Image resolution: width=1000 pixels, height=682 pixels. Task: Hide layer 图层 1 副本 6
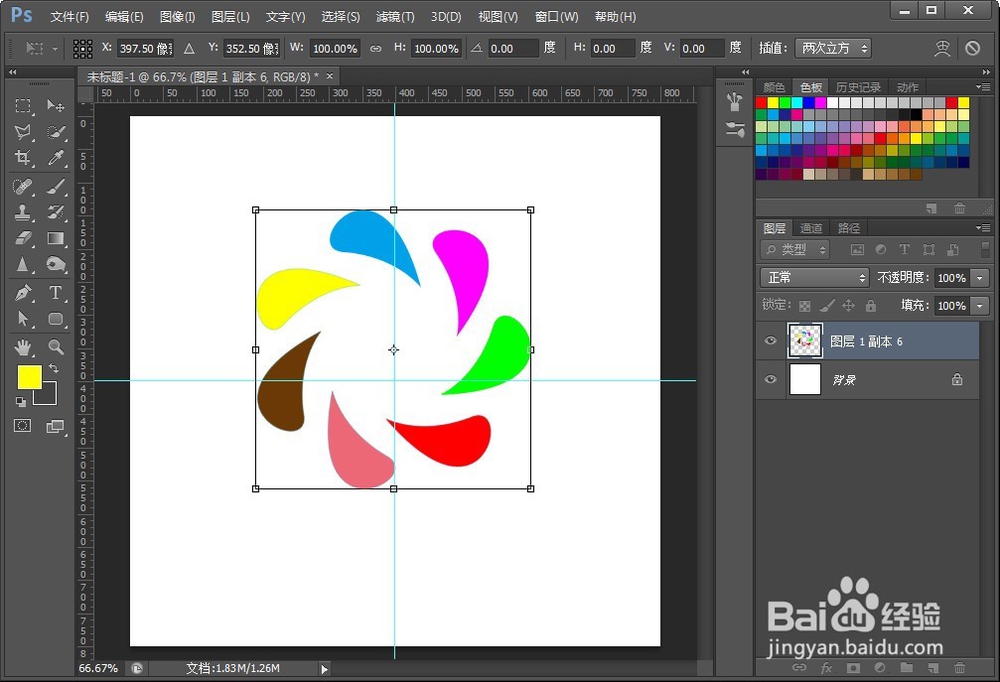pos(770,341)
